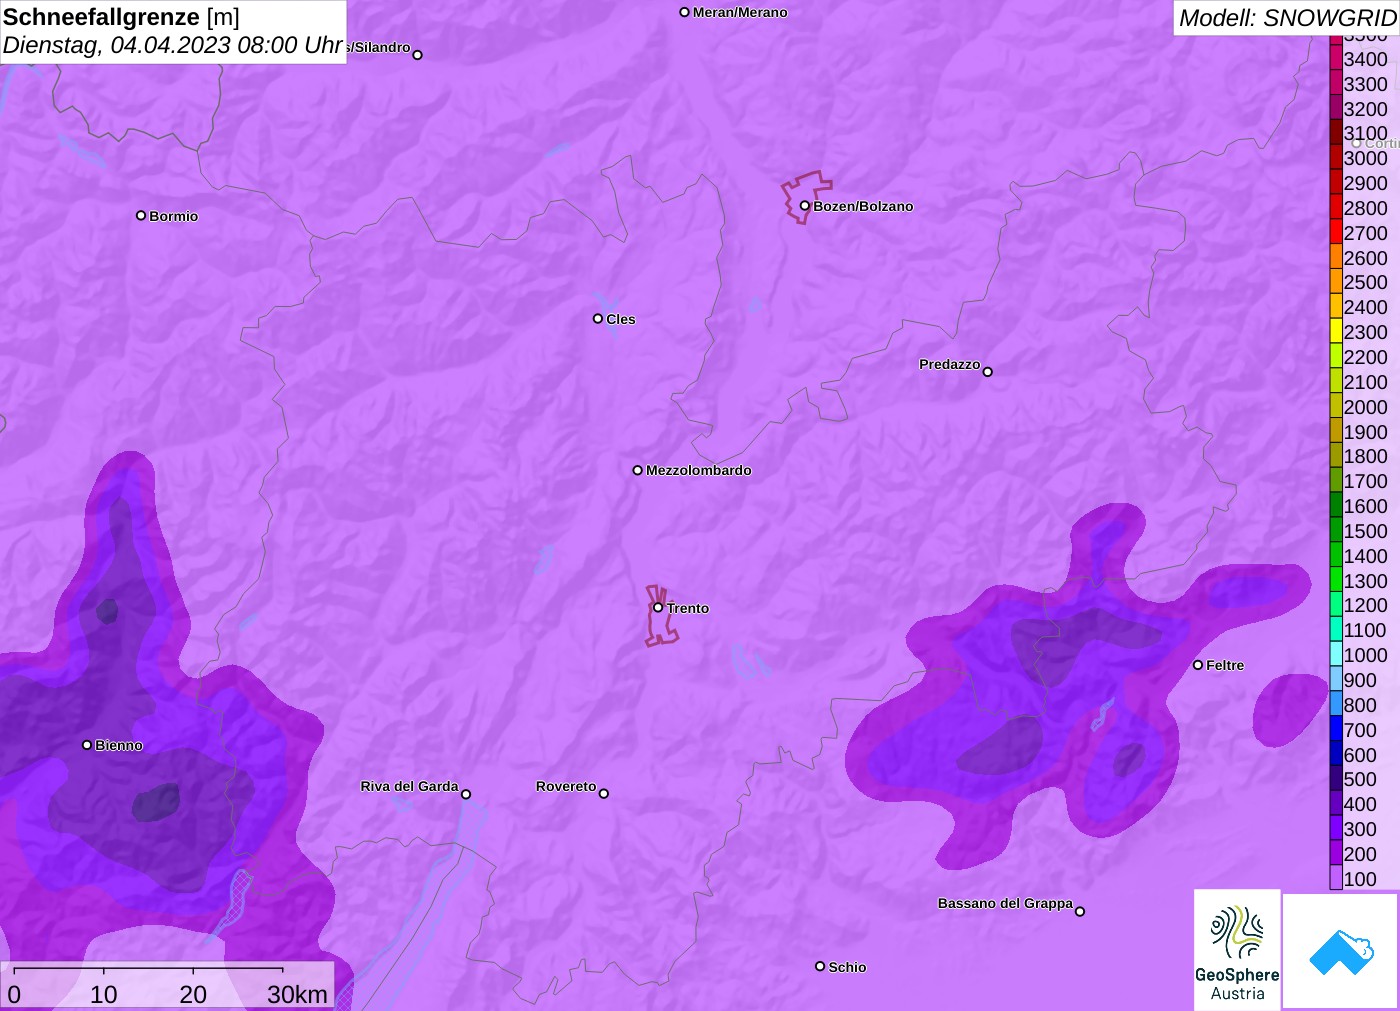The height and width of the screenshot is (1011, 1400).
Task: Select the 1500 m legend color swatch
Action: 1336,531
